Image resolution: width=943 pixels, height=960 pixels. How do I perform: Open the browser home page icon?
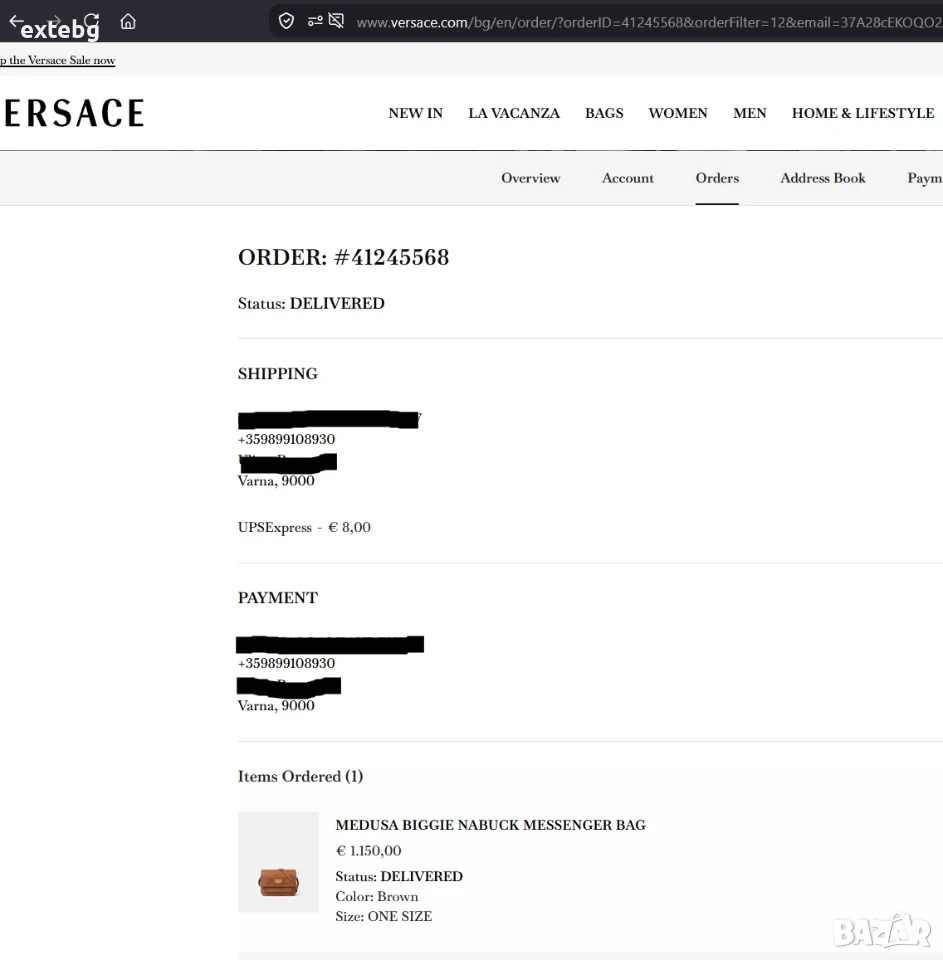[128, 22]
